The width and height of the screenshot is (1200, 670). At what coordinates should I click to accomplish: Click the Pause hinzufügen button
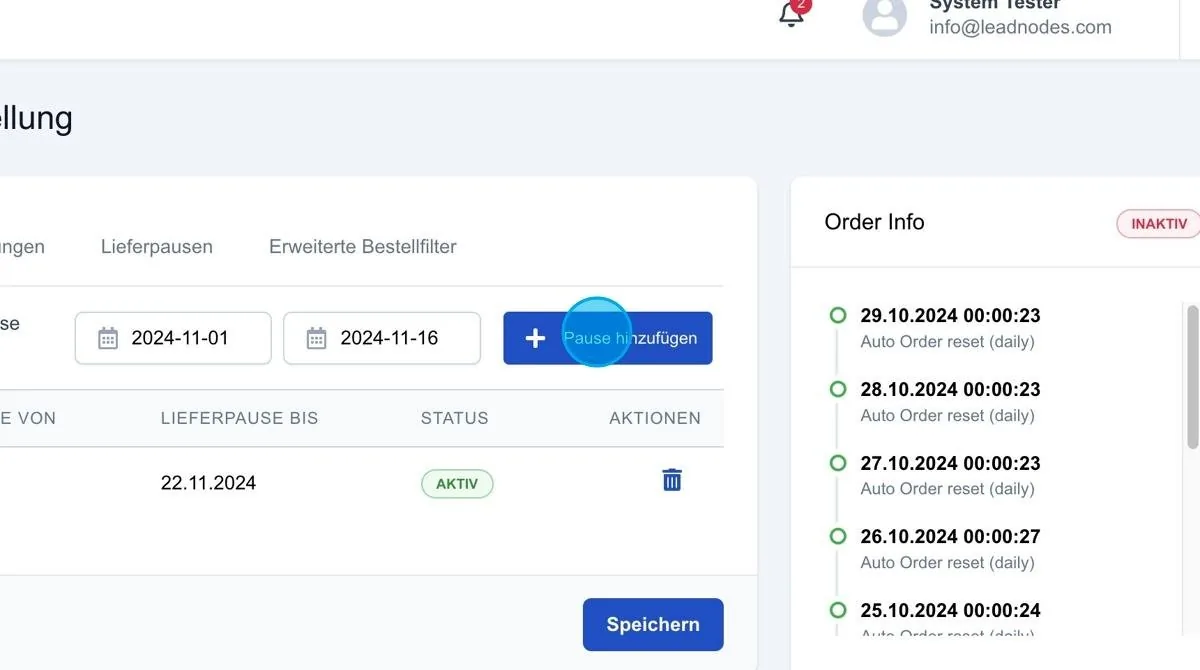click(x=608, y=338)
